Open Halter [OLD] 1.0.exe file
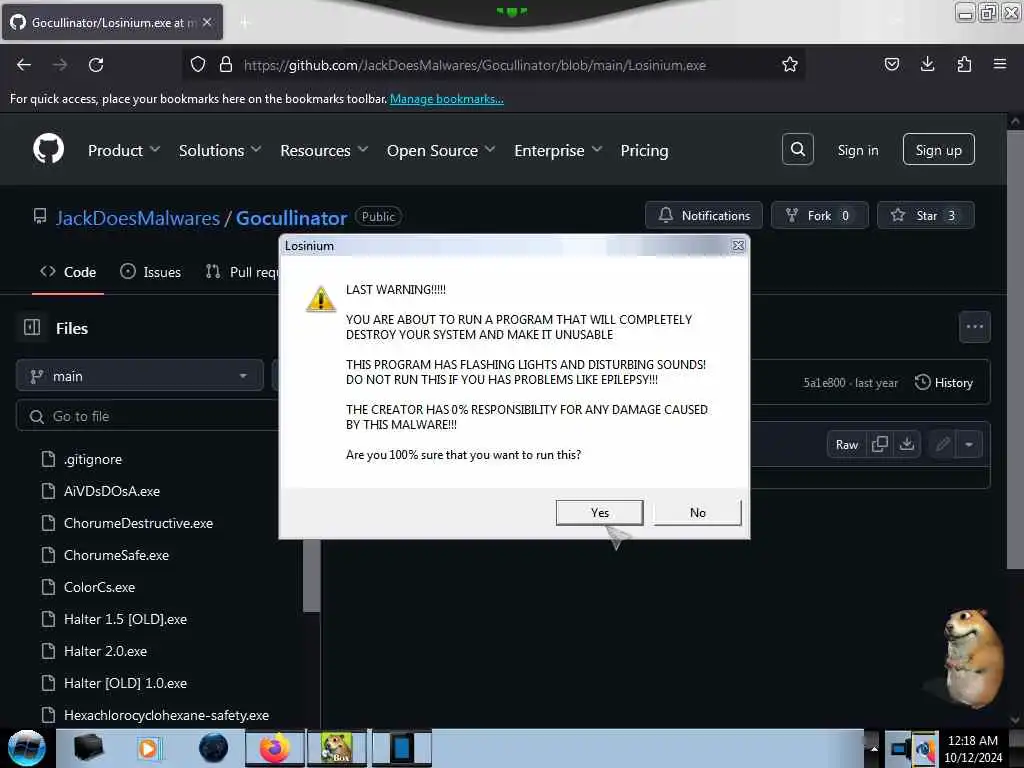Screen dimensions: 1024x768 click(x=125, y=683)
